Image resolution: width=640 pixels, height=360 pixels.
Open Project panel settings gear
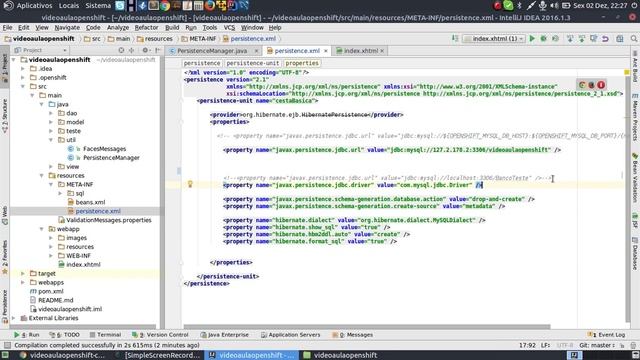pyautogui.click(x=145, y=50)
